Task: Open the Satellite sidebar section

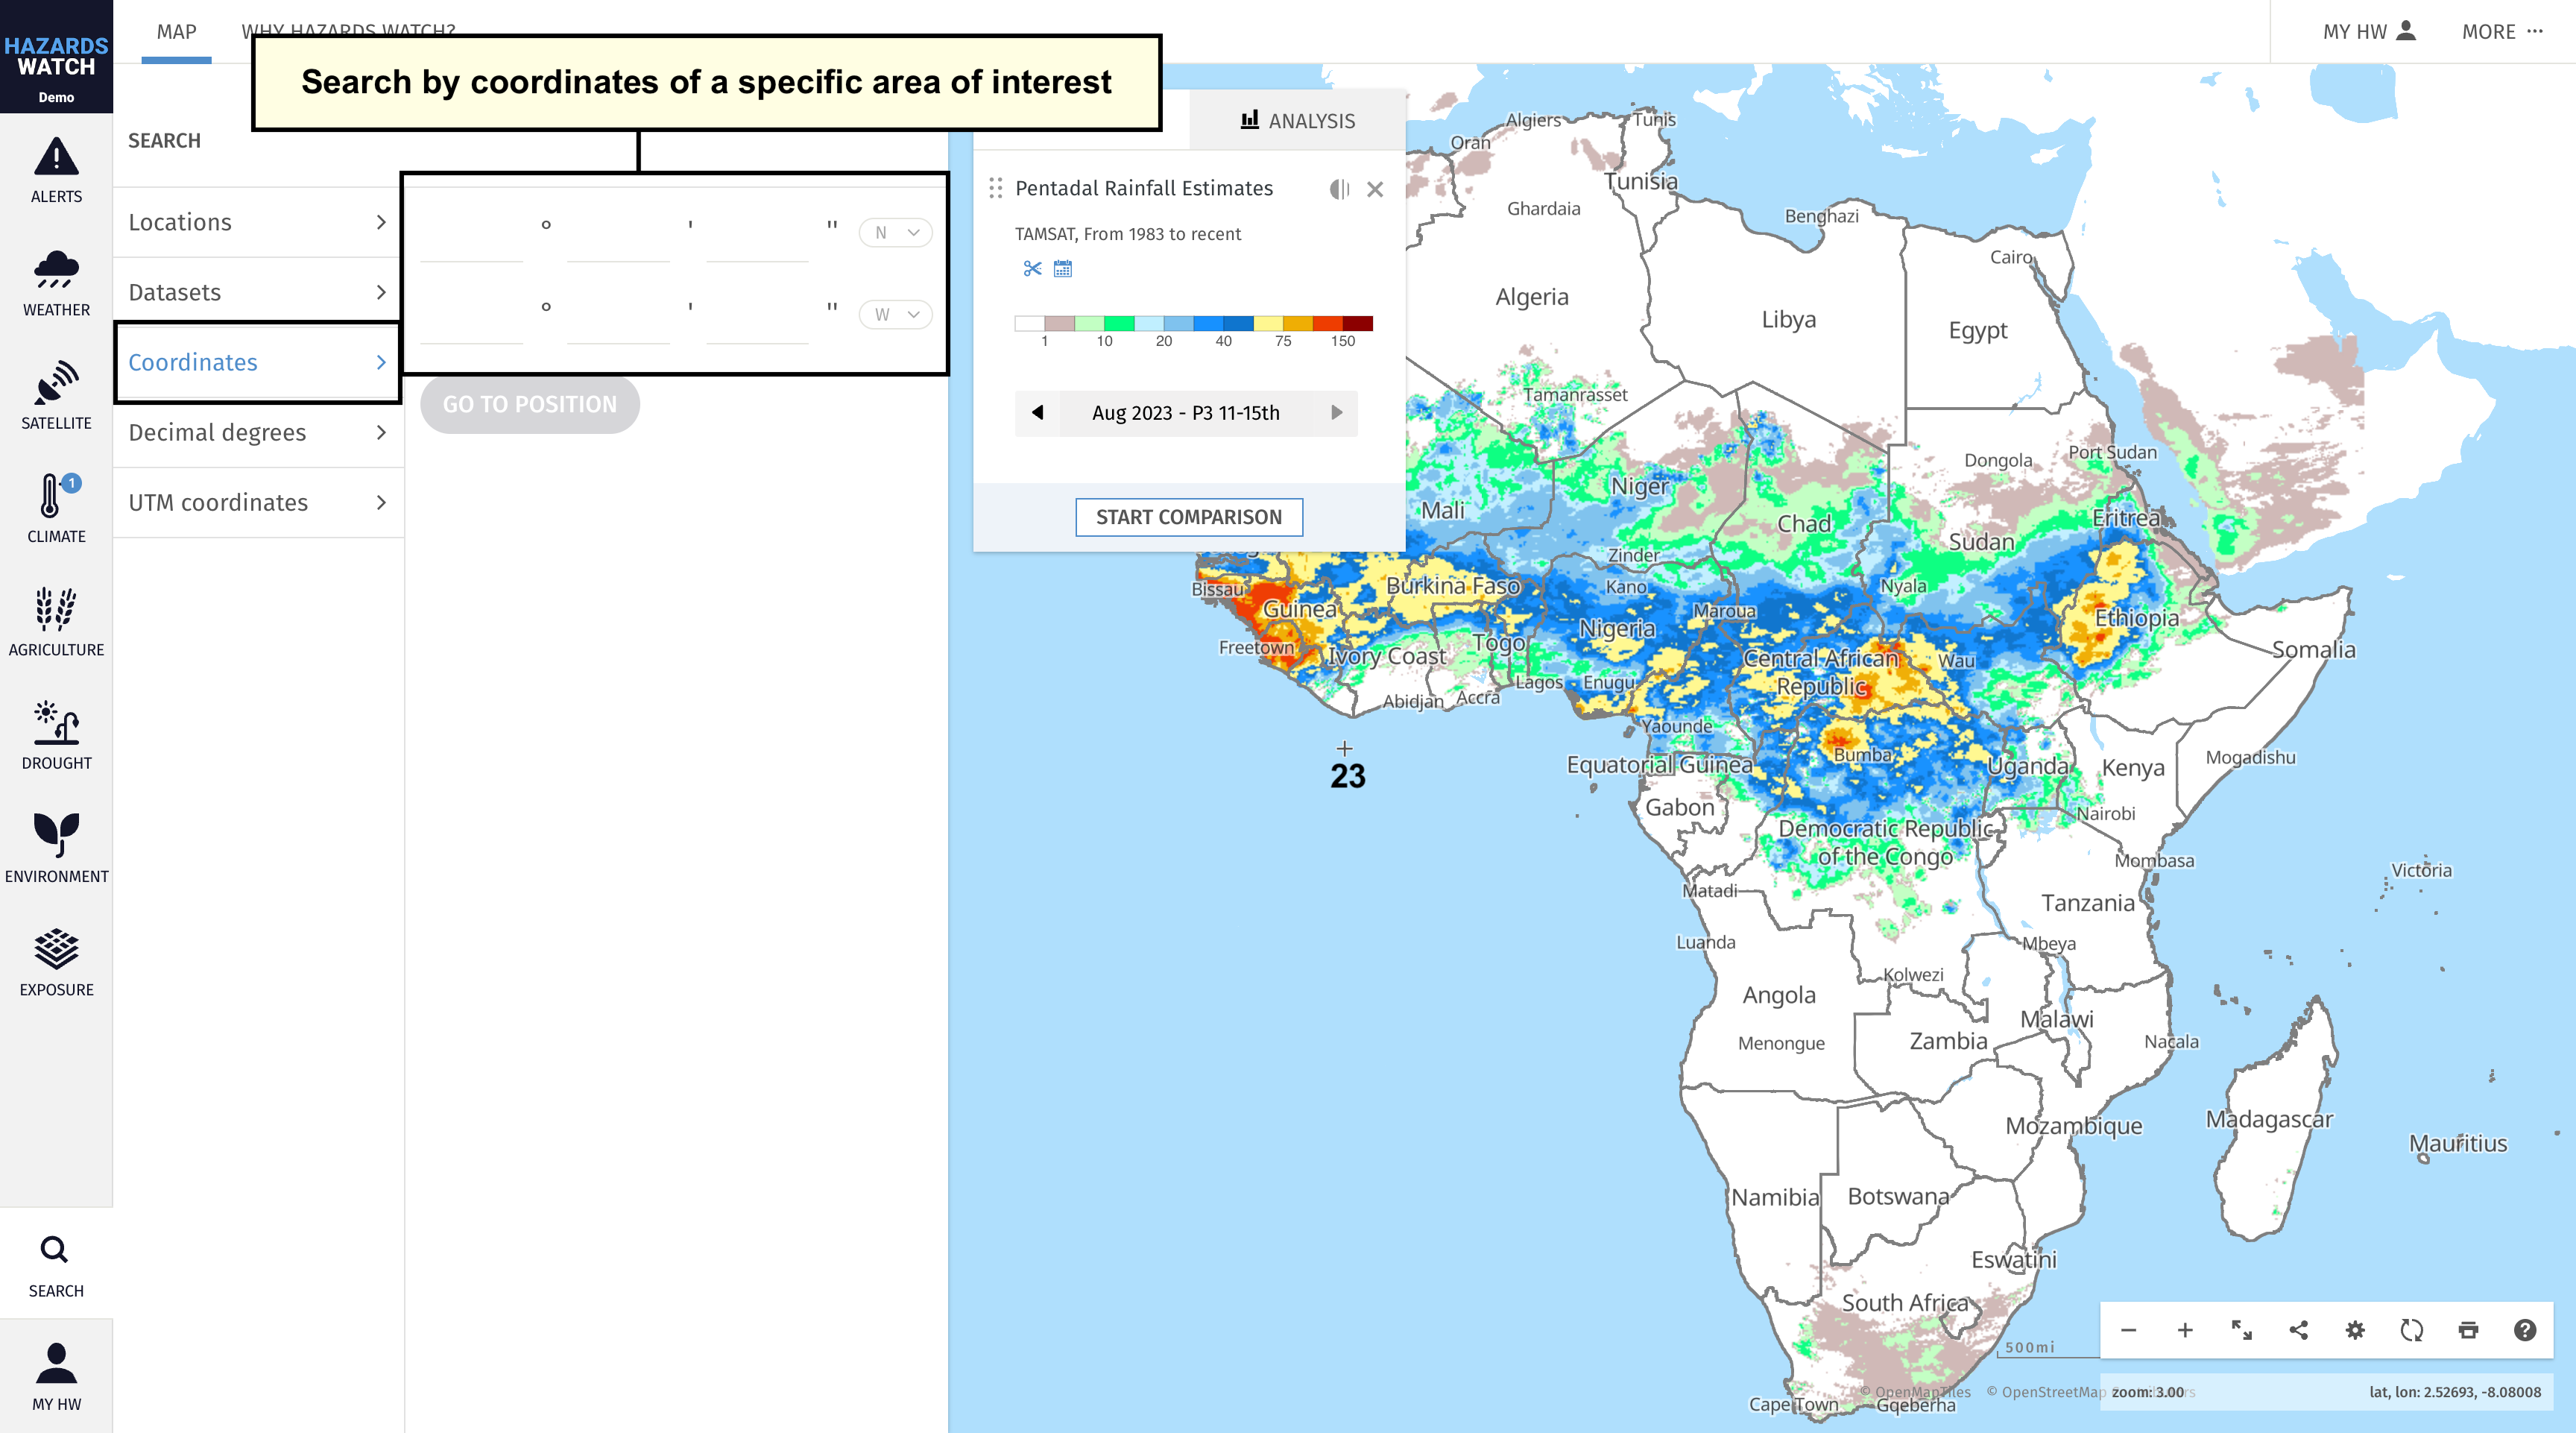Action: click(56, 396)
